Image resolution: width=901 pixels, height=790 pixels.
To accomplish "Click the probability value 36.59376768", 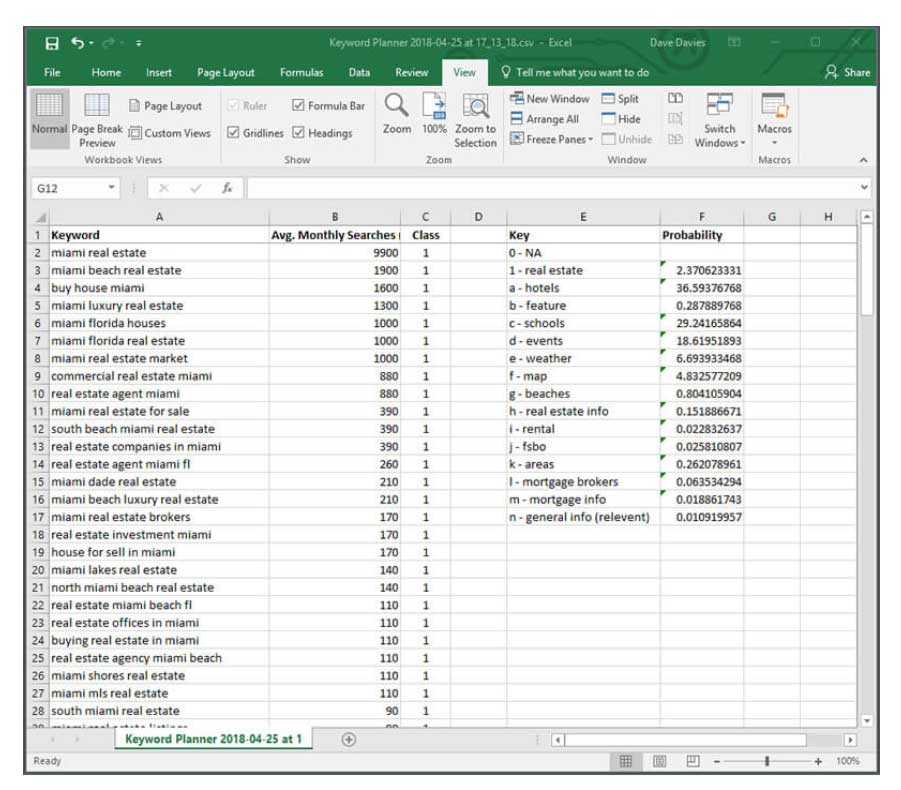I will point(702,288).
